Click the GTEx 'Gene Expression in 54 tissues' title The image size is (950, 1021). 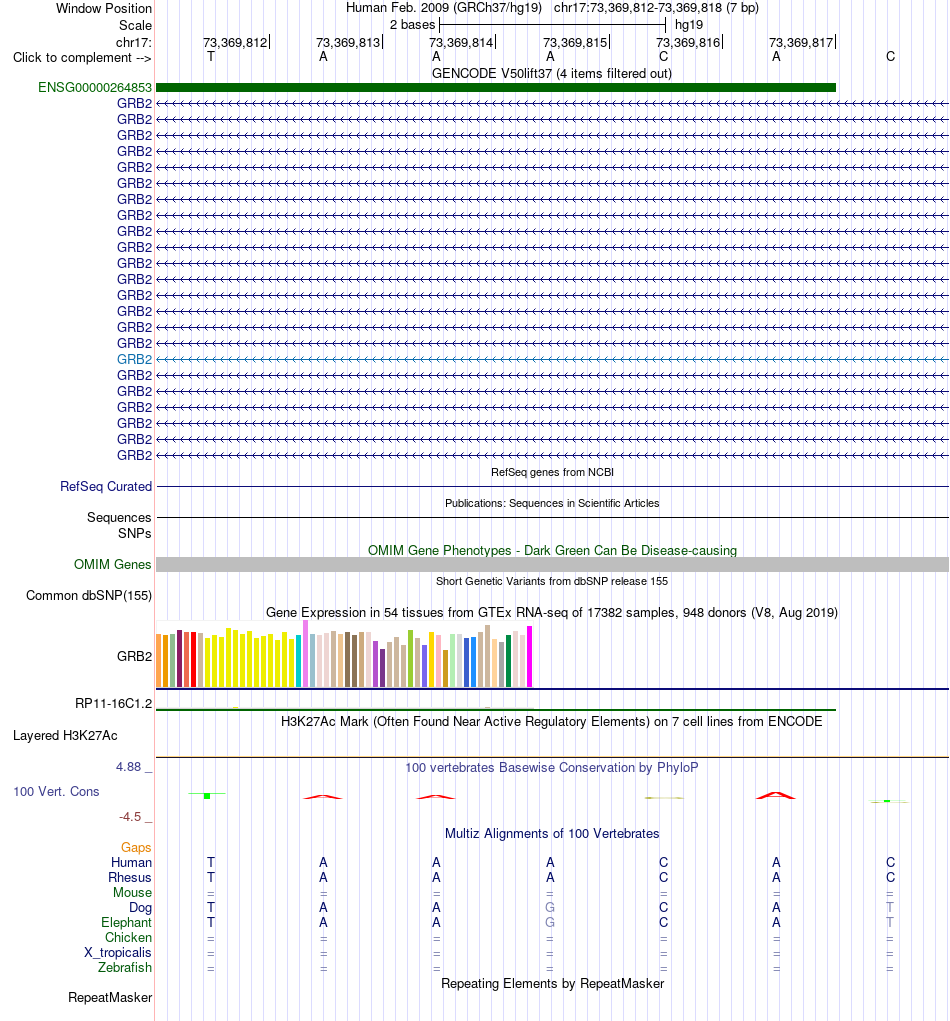click(x=552, y=613)
